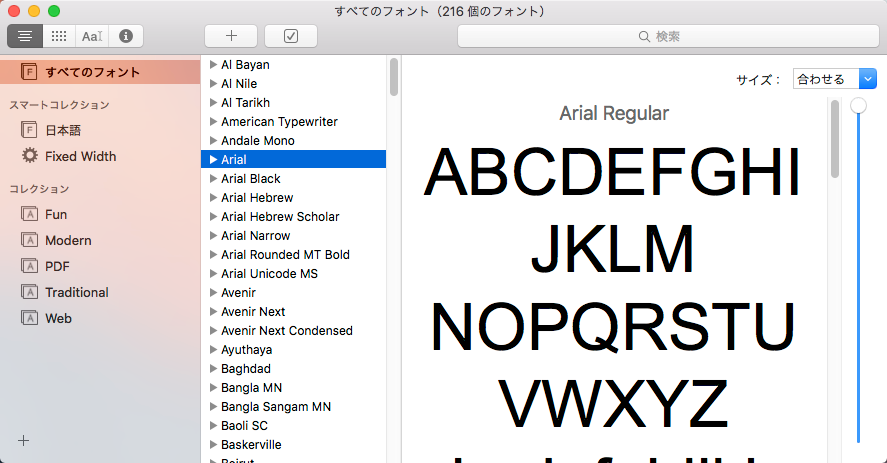Switch to custom text preview mode
This screenshot has width=887, height=463.
click(x=92, y=36)
